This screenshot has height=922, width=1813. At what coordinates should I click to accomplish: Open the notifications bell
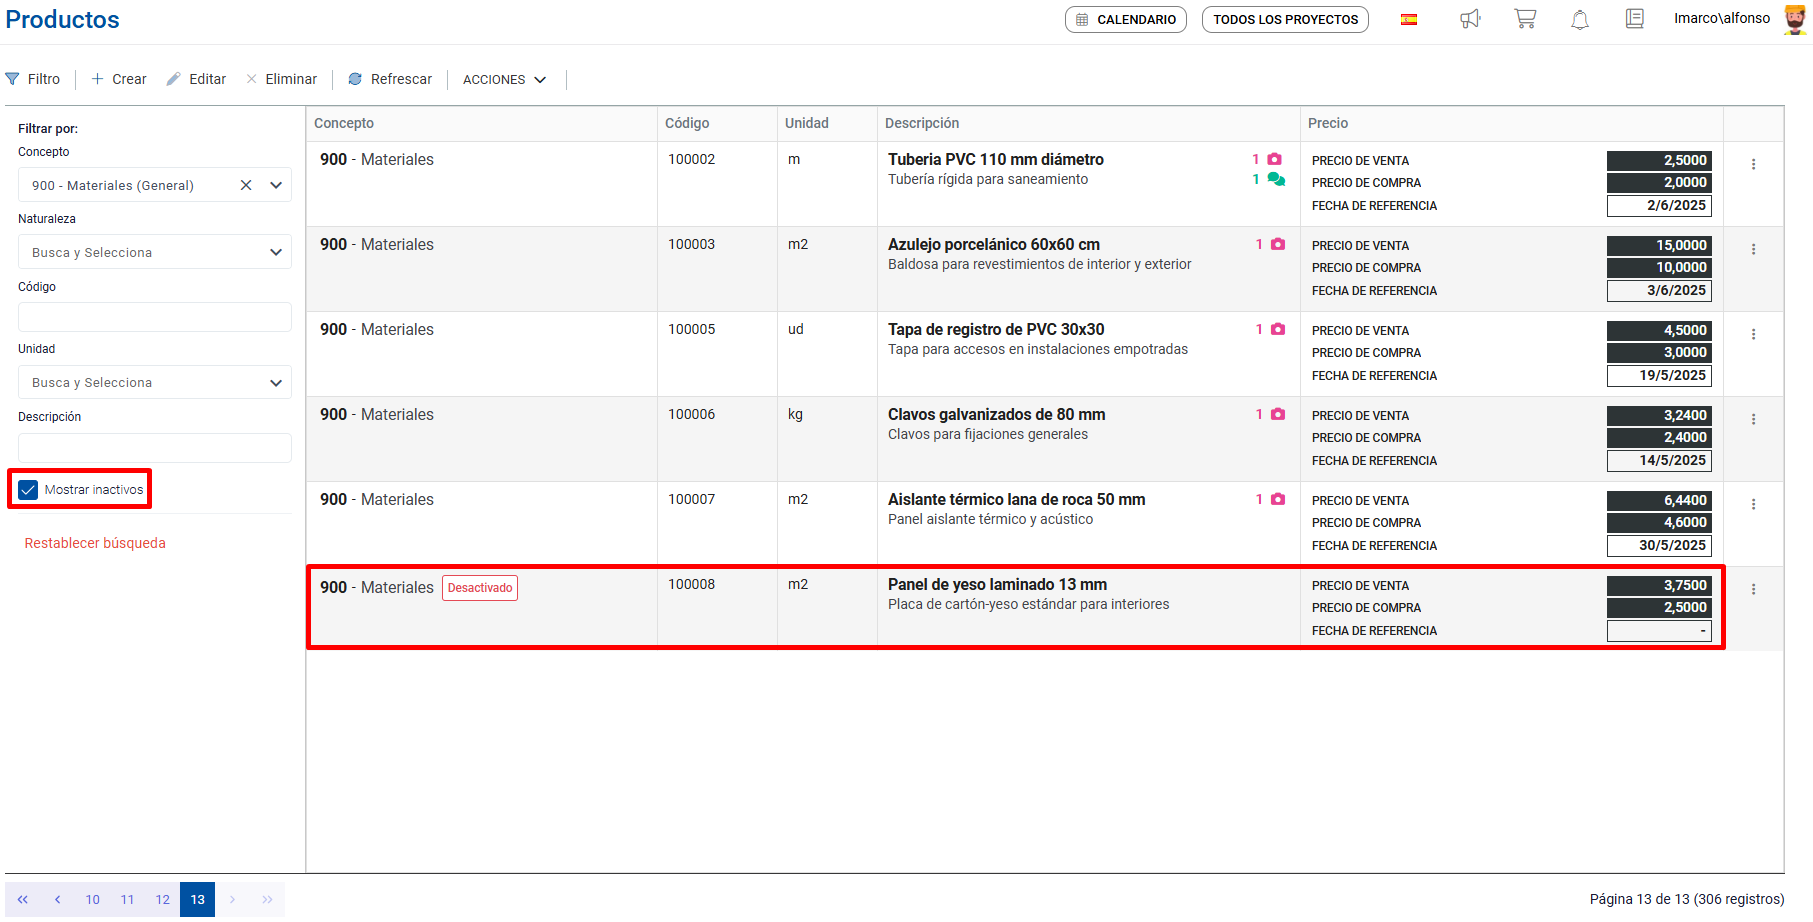click(1580, 19)
